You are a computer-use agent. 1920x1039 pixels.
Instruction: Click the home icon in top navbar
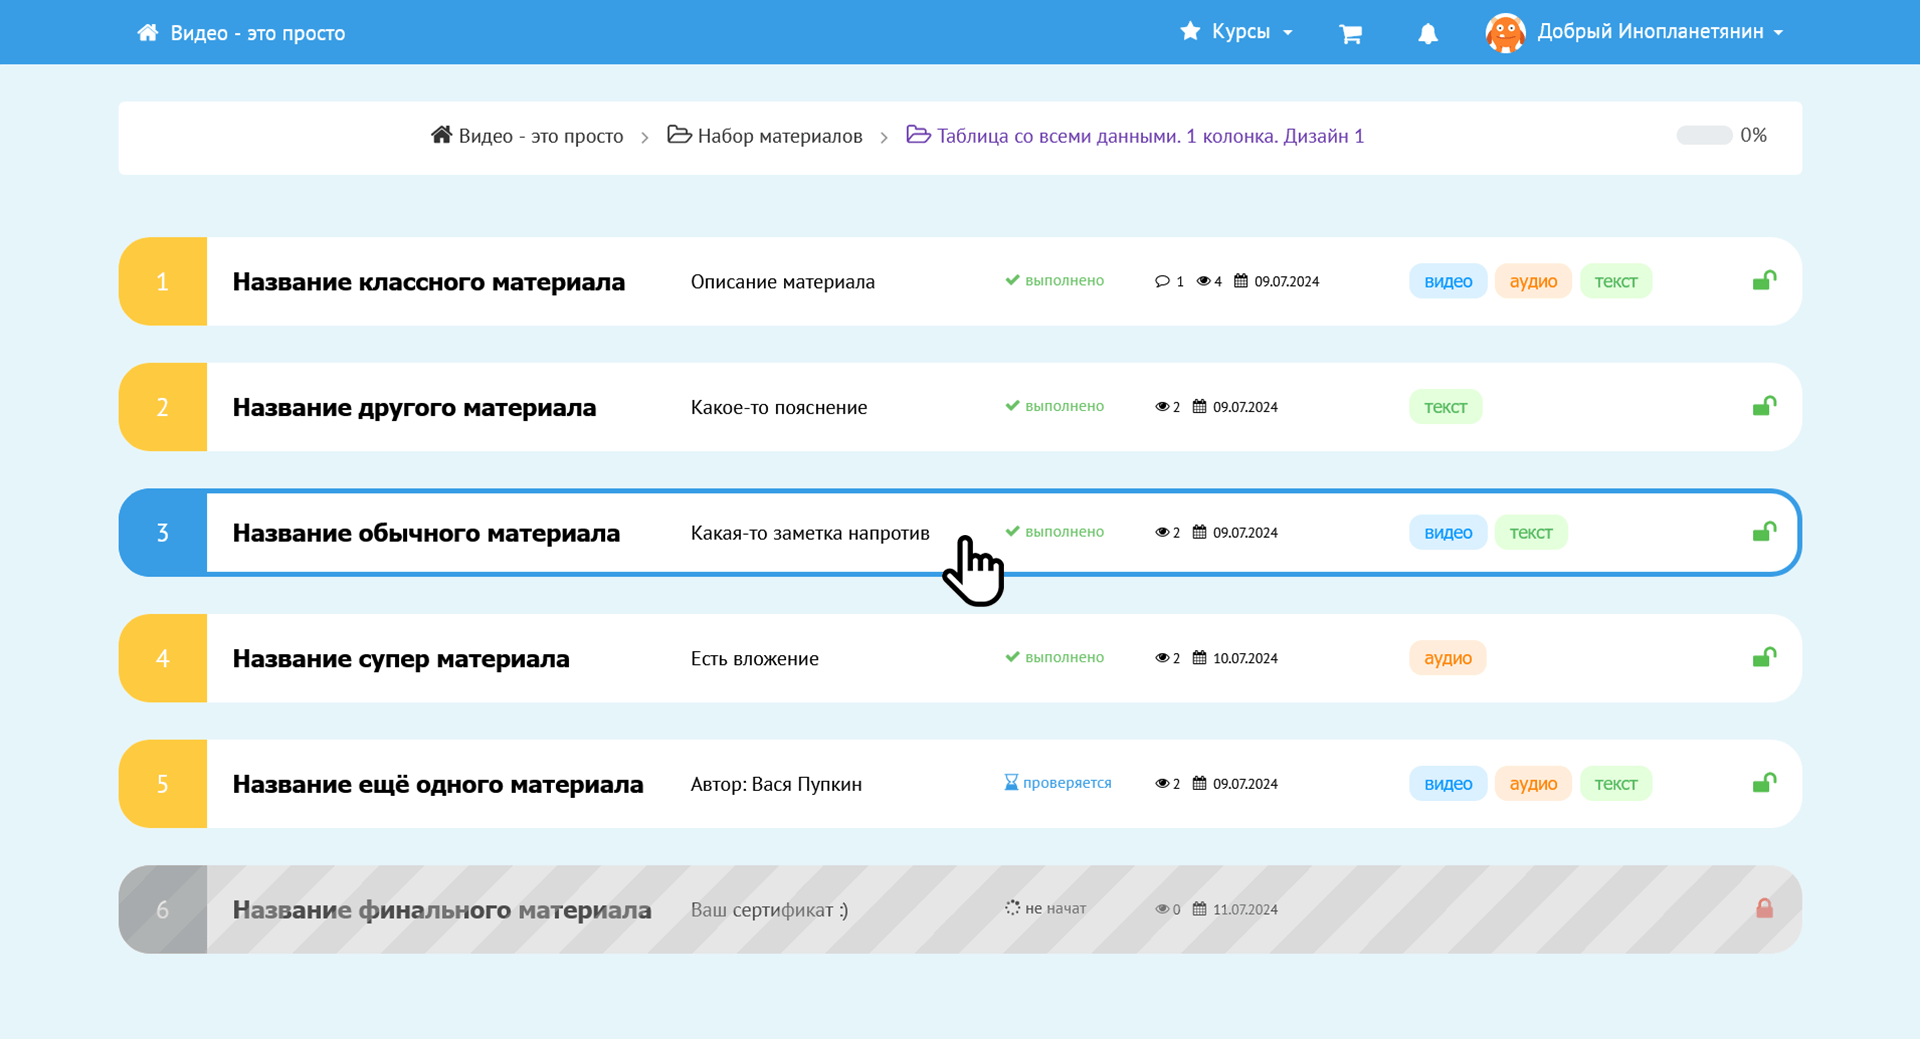[148, 33]
